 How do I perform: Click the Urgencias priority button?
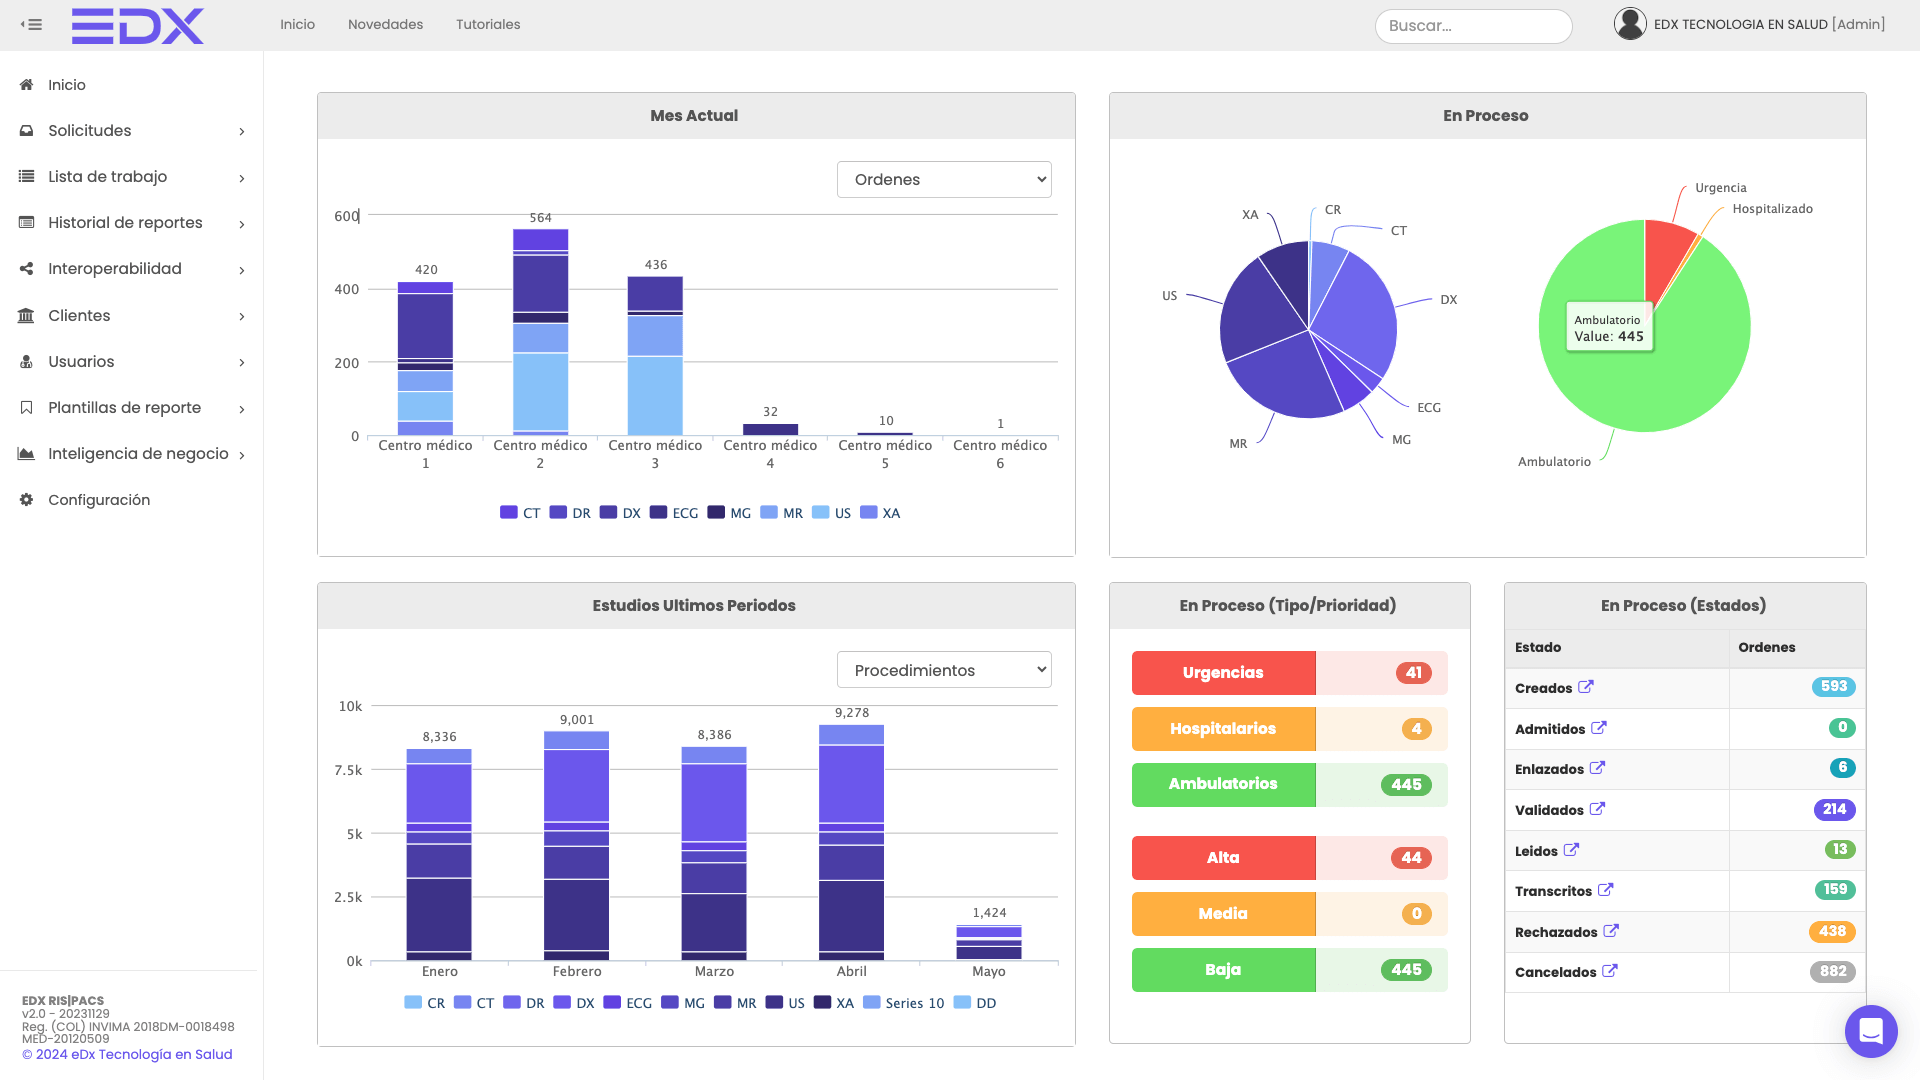coord(1223,673)
